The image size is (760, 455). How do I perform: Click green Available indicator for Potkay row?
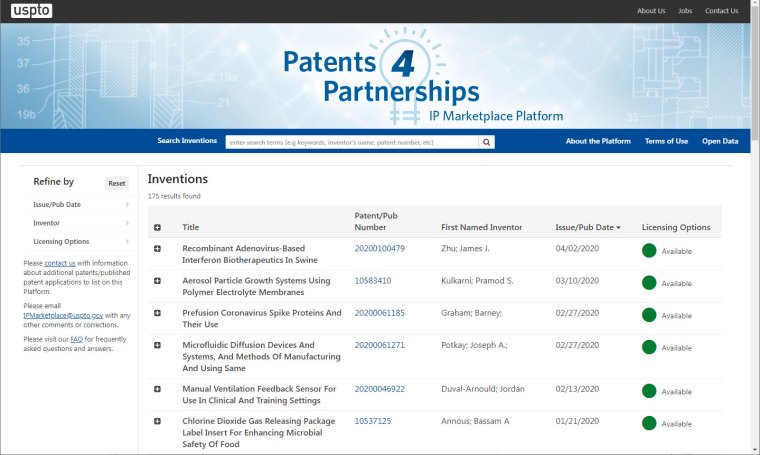click(x=649, y=347)
